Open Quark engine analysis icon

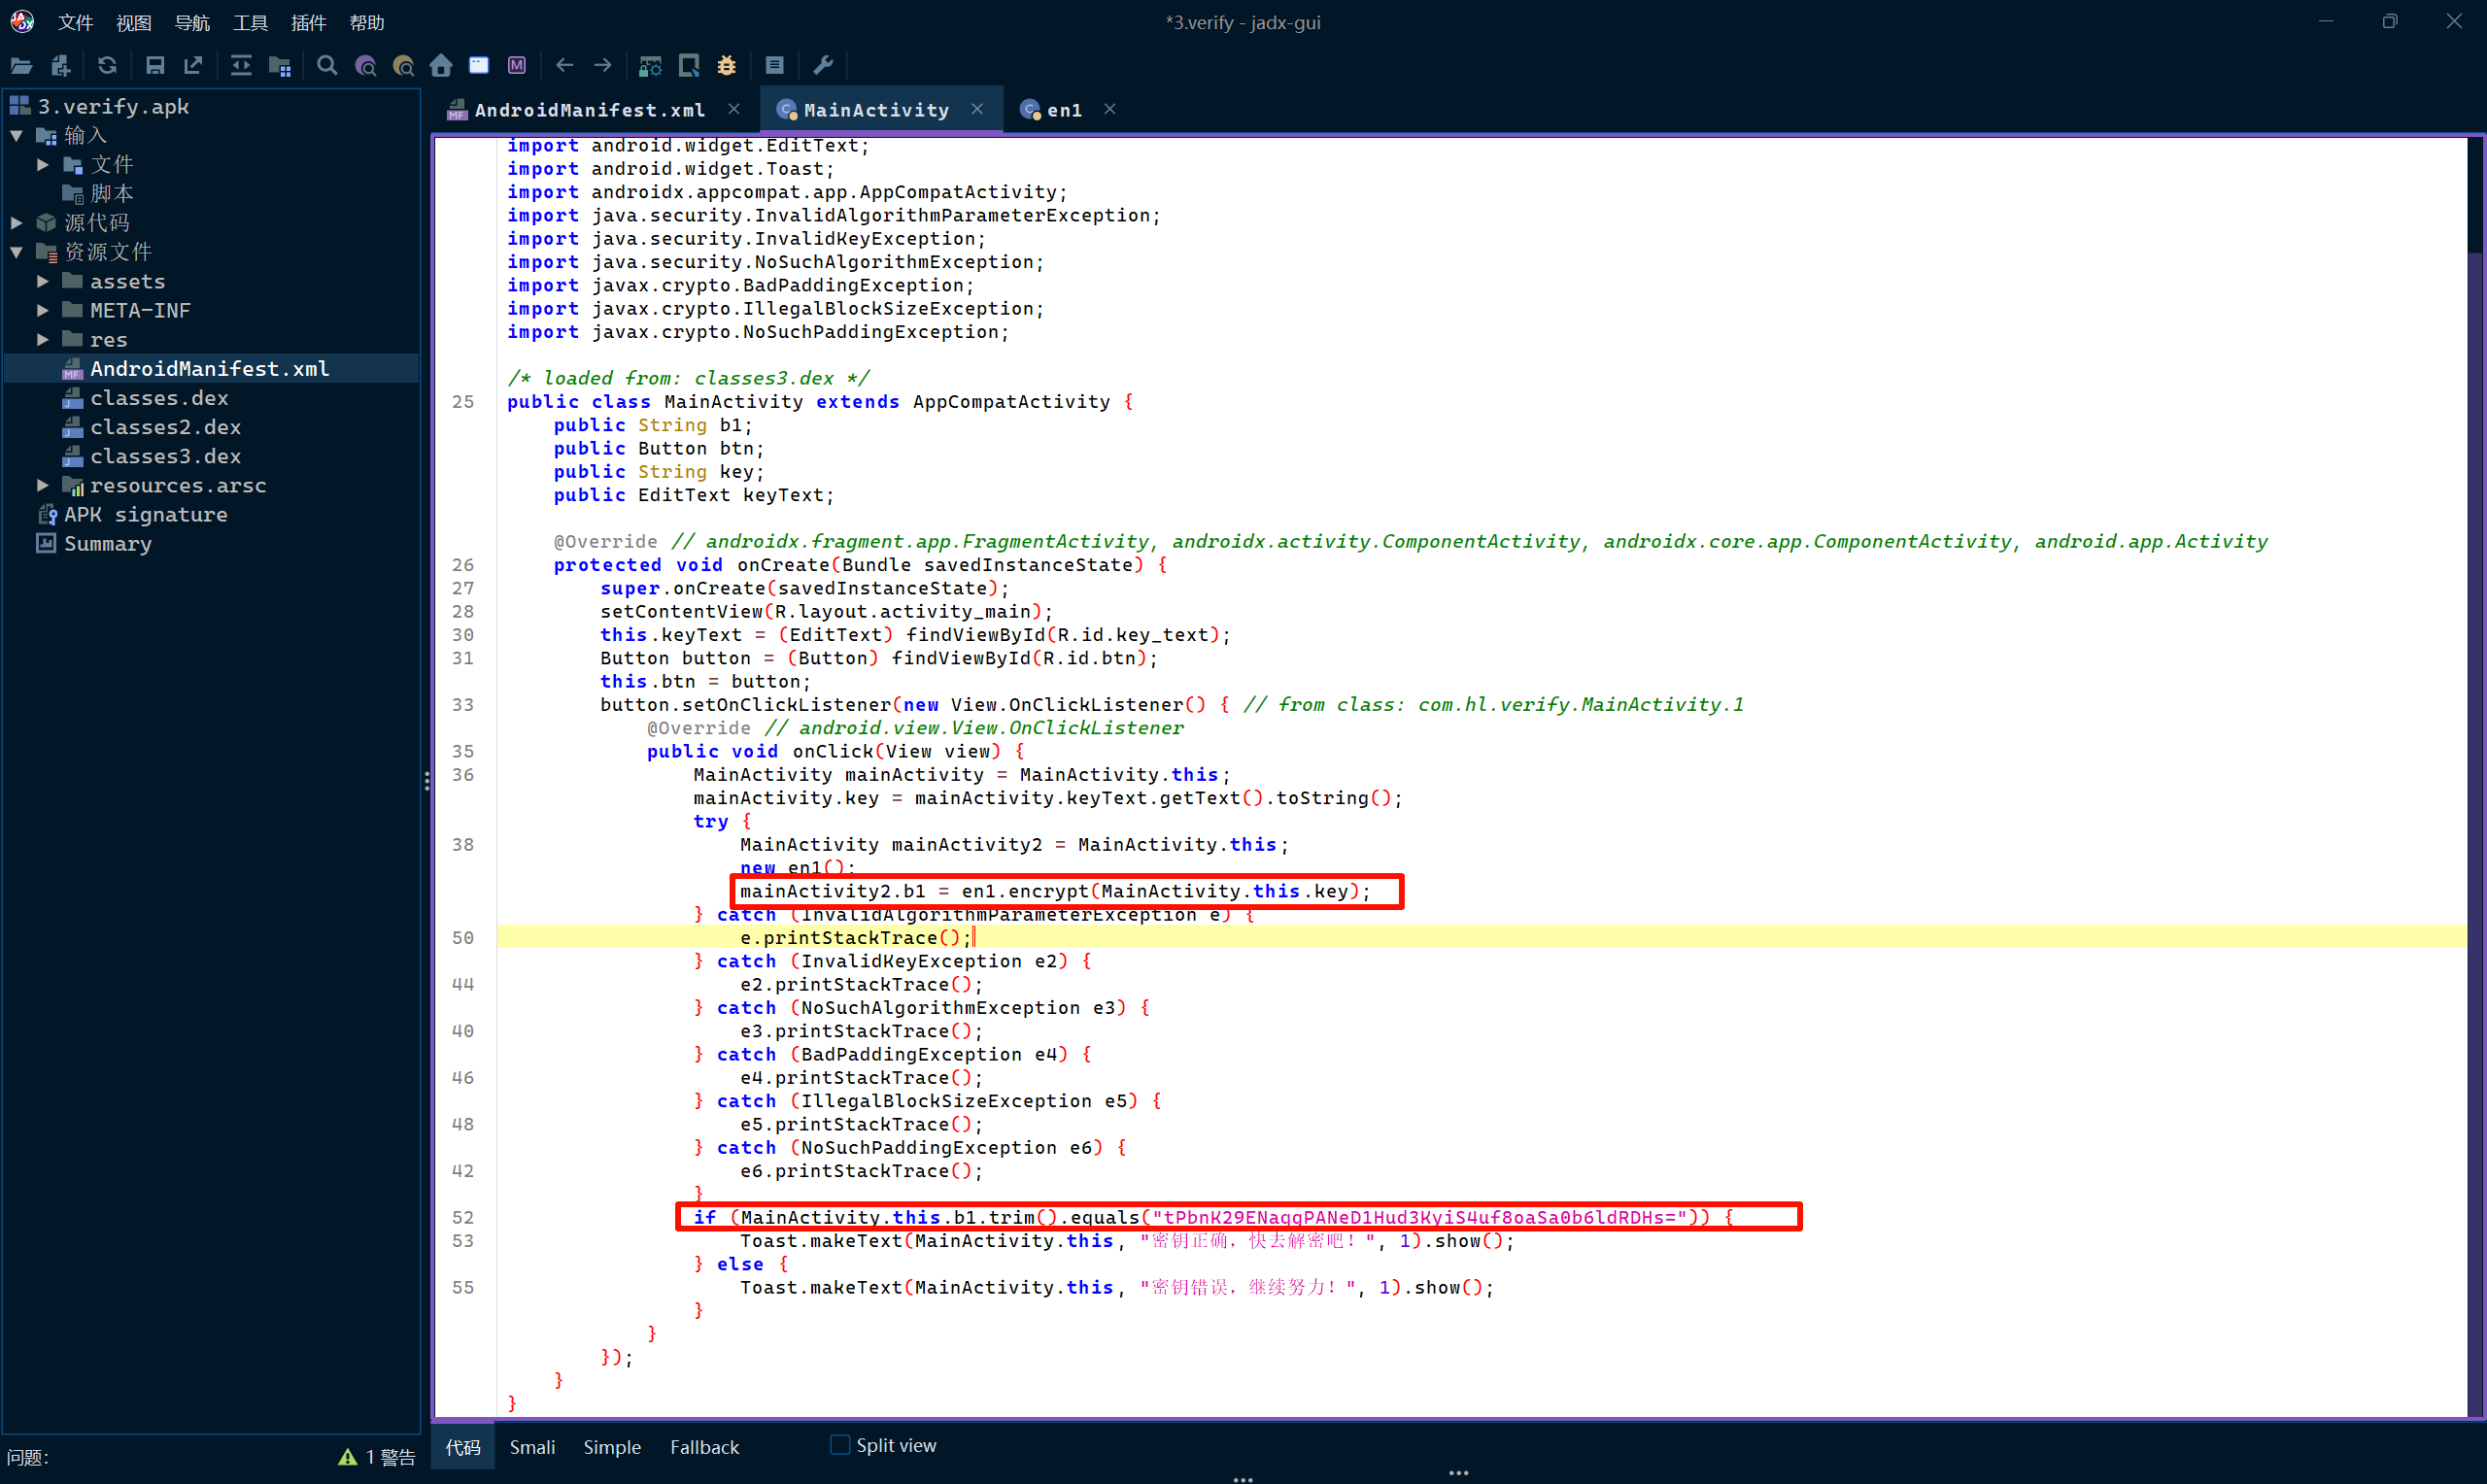click(x=689, y=66)
